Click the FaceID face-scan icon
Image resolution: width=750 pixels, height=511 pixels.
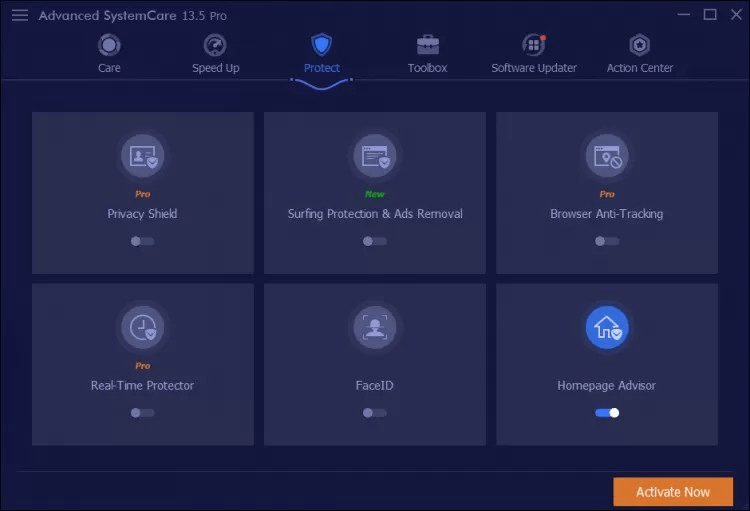pos(375,328)
